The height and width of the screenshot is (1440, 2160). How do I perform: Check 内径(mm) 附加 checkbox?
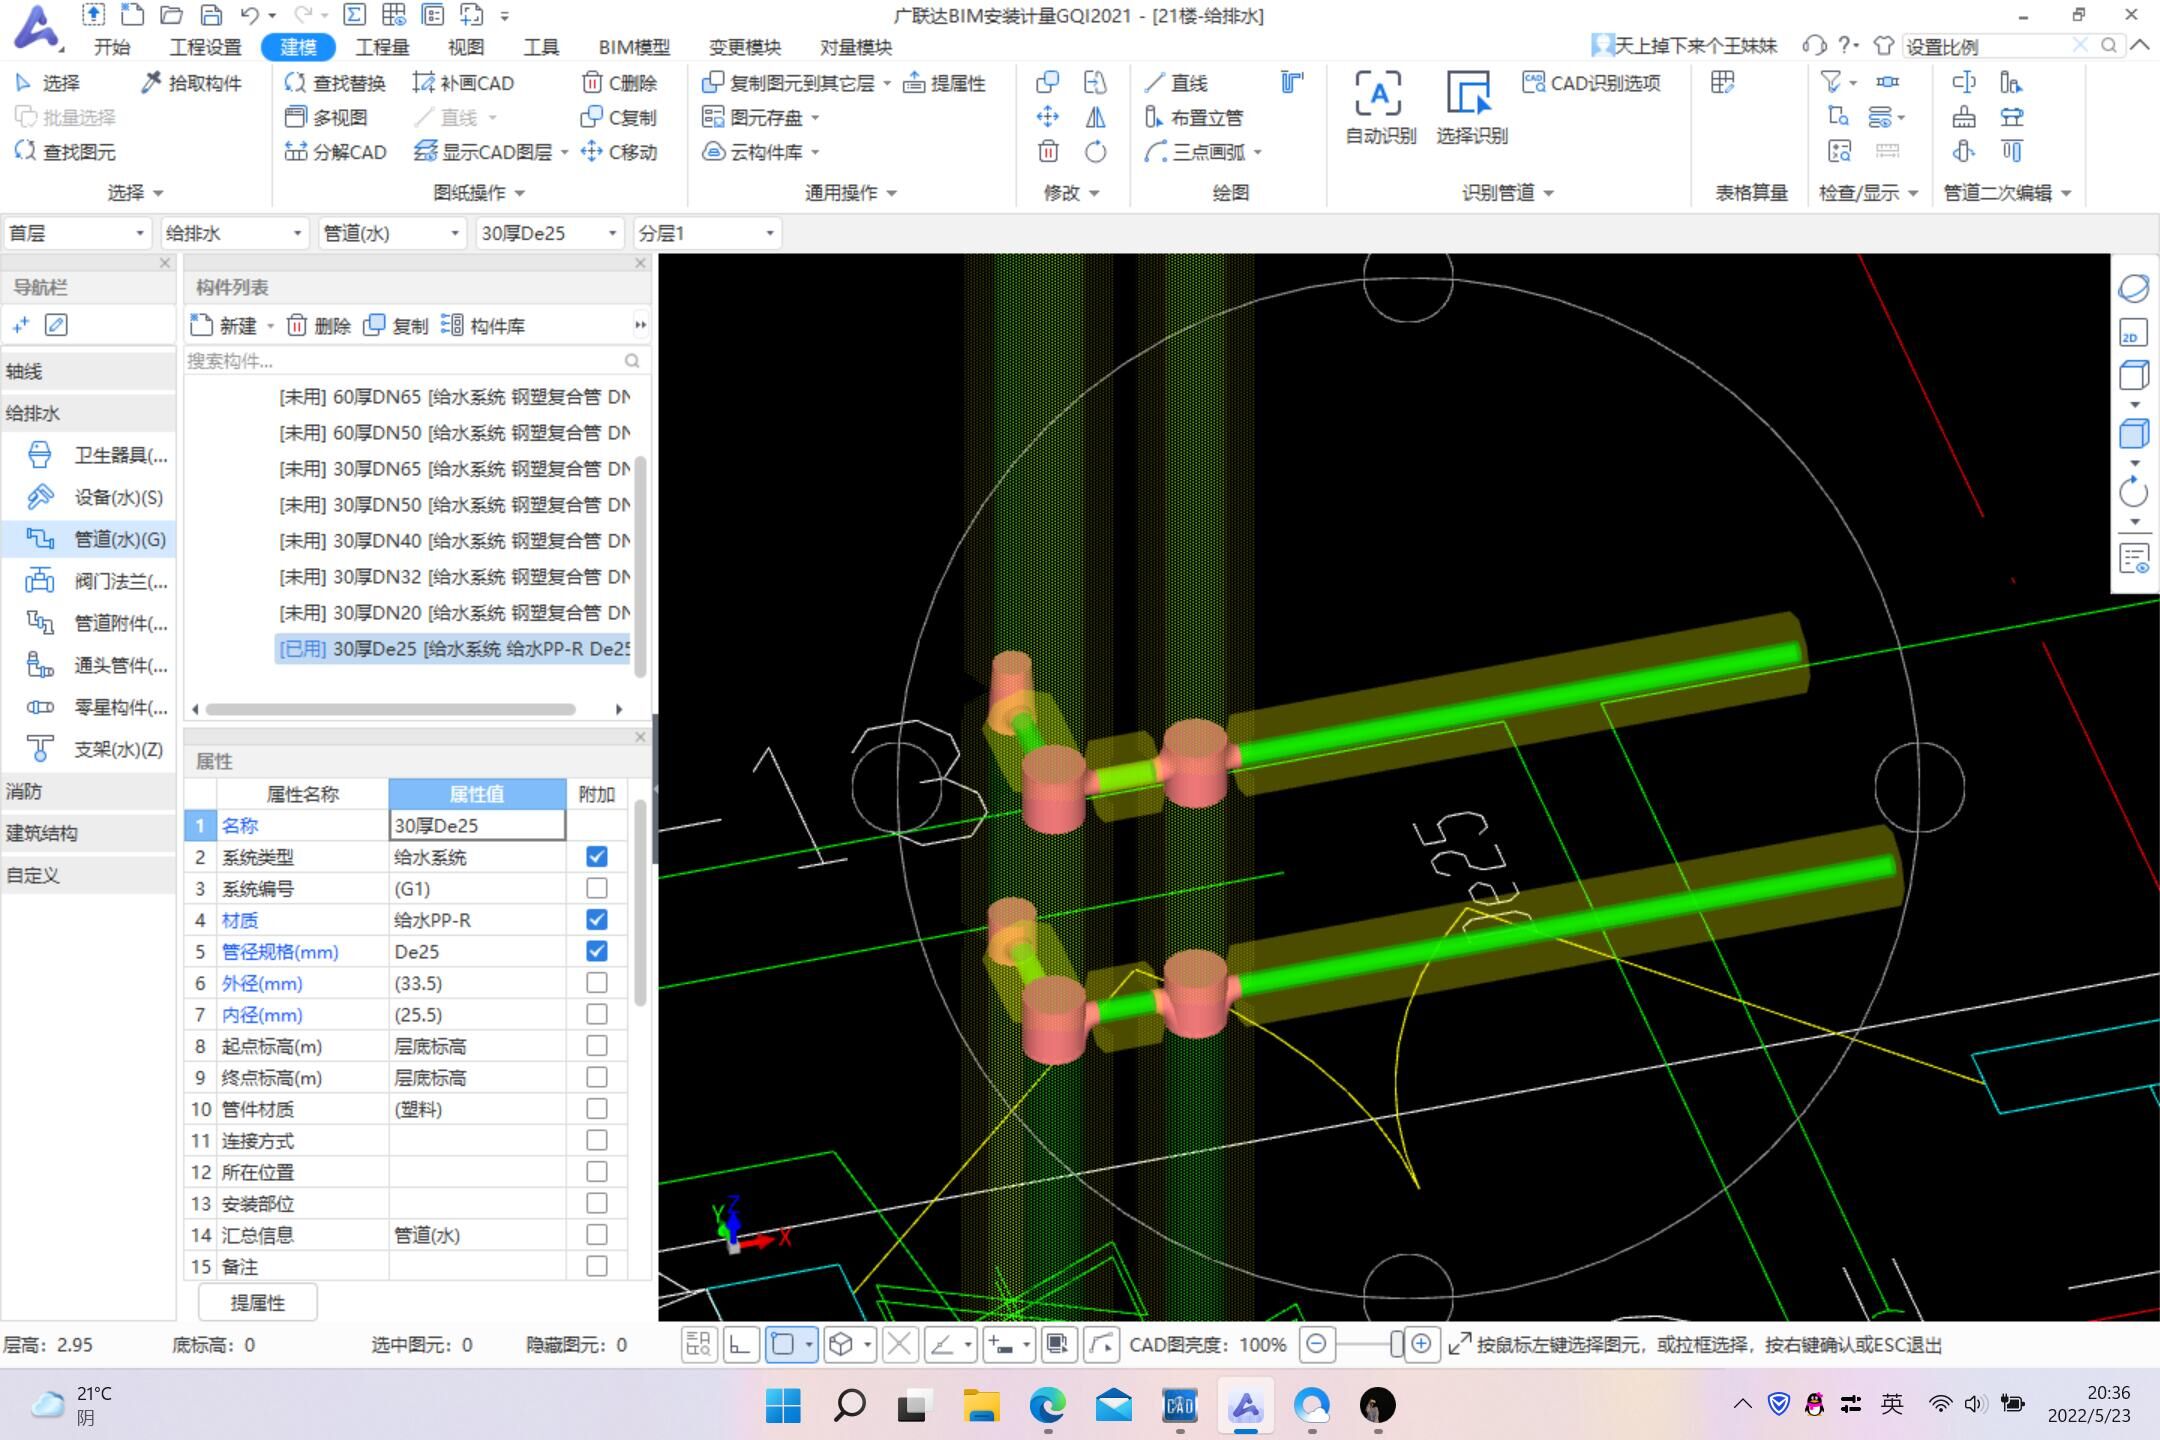pyautogui.click(x=597, y=1015)
